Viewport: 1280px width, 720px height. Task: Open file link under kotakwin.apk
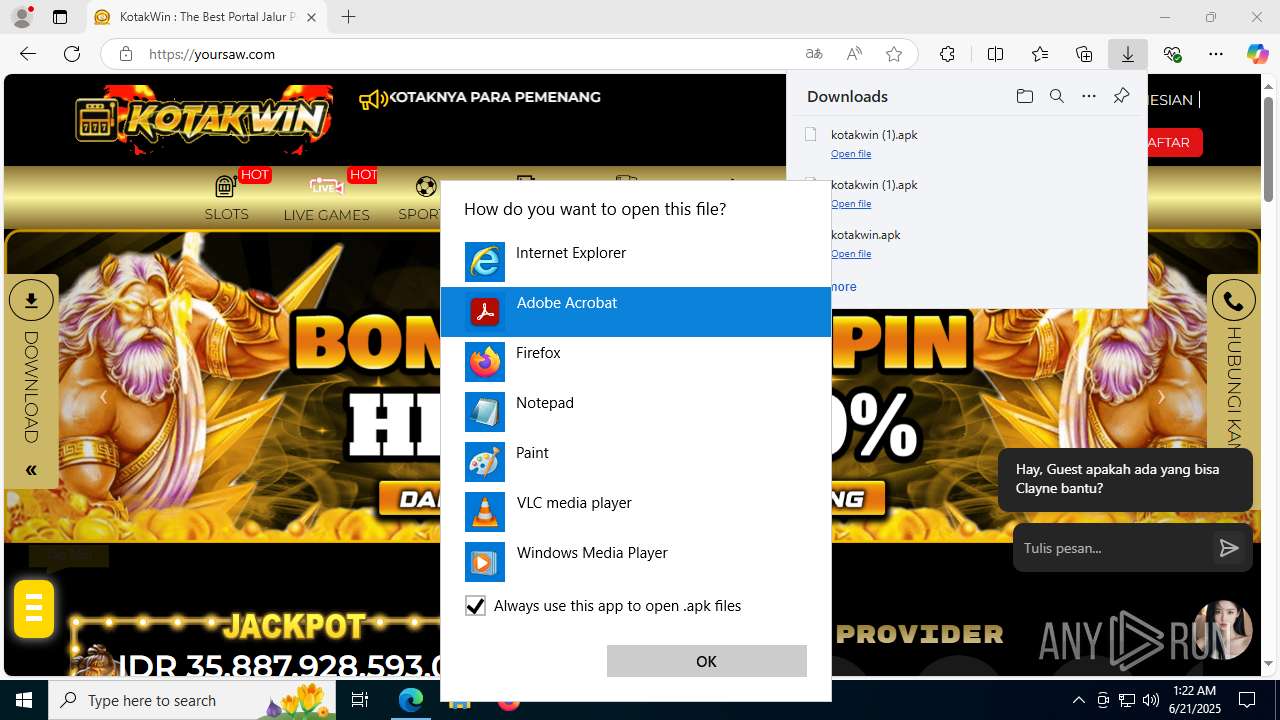click(x=851, y=254)
